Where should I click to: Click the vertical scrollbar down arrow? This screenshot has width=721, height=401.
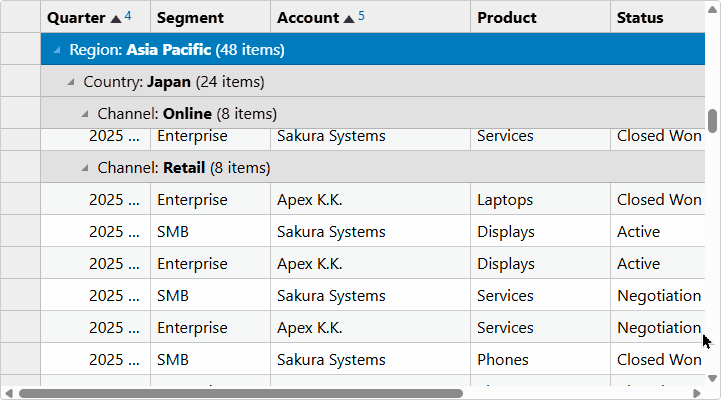click(x=712, y=378)
